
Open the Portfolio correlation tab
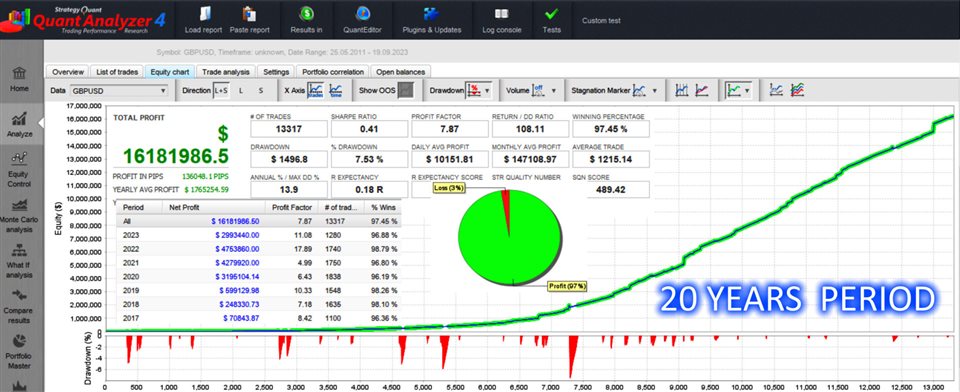[x=333, y=72]
